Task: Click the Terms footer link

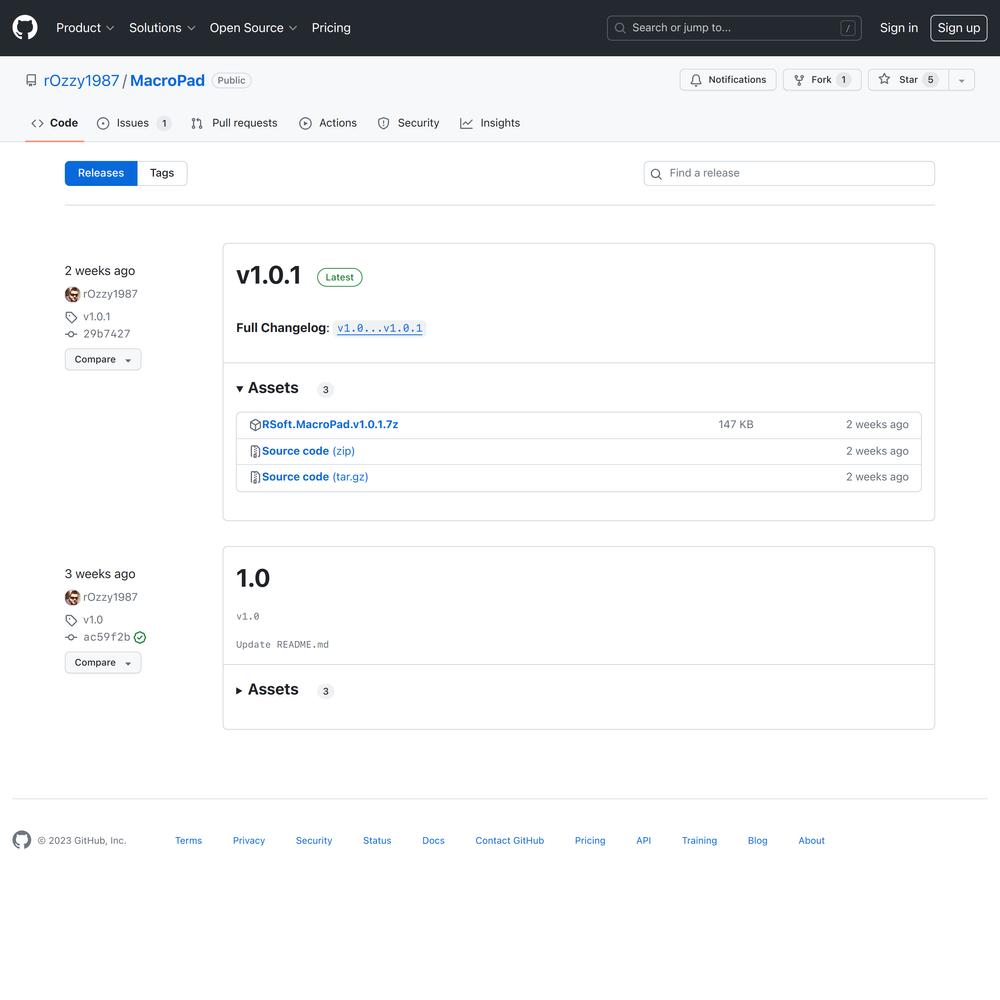Action: [188, 841]
